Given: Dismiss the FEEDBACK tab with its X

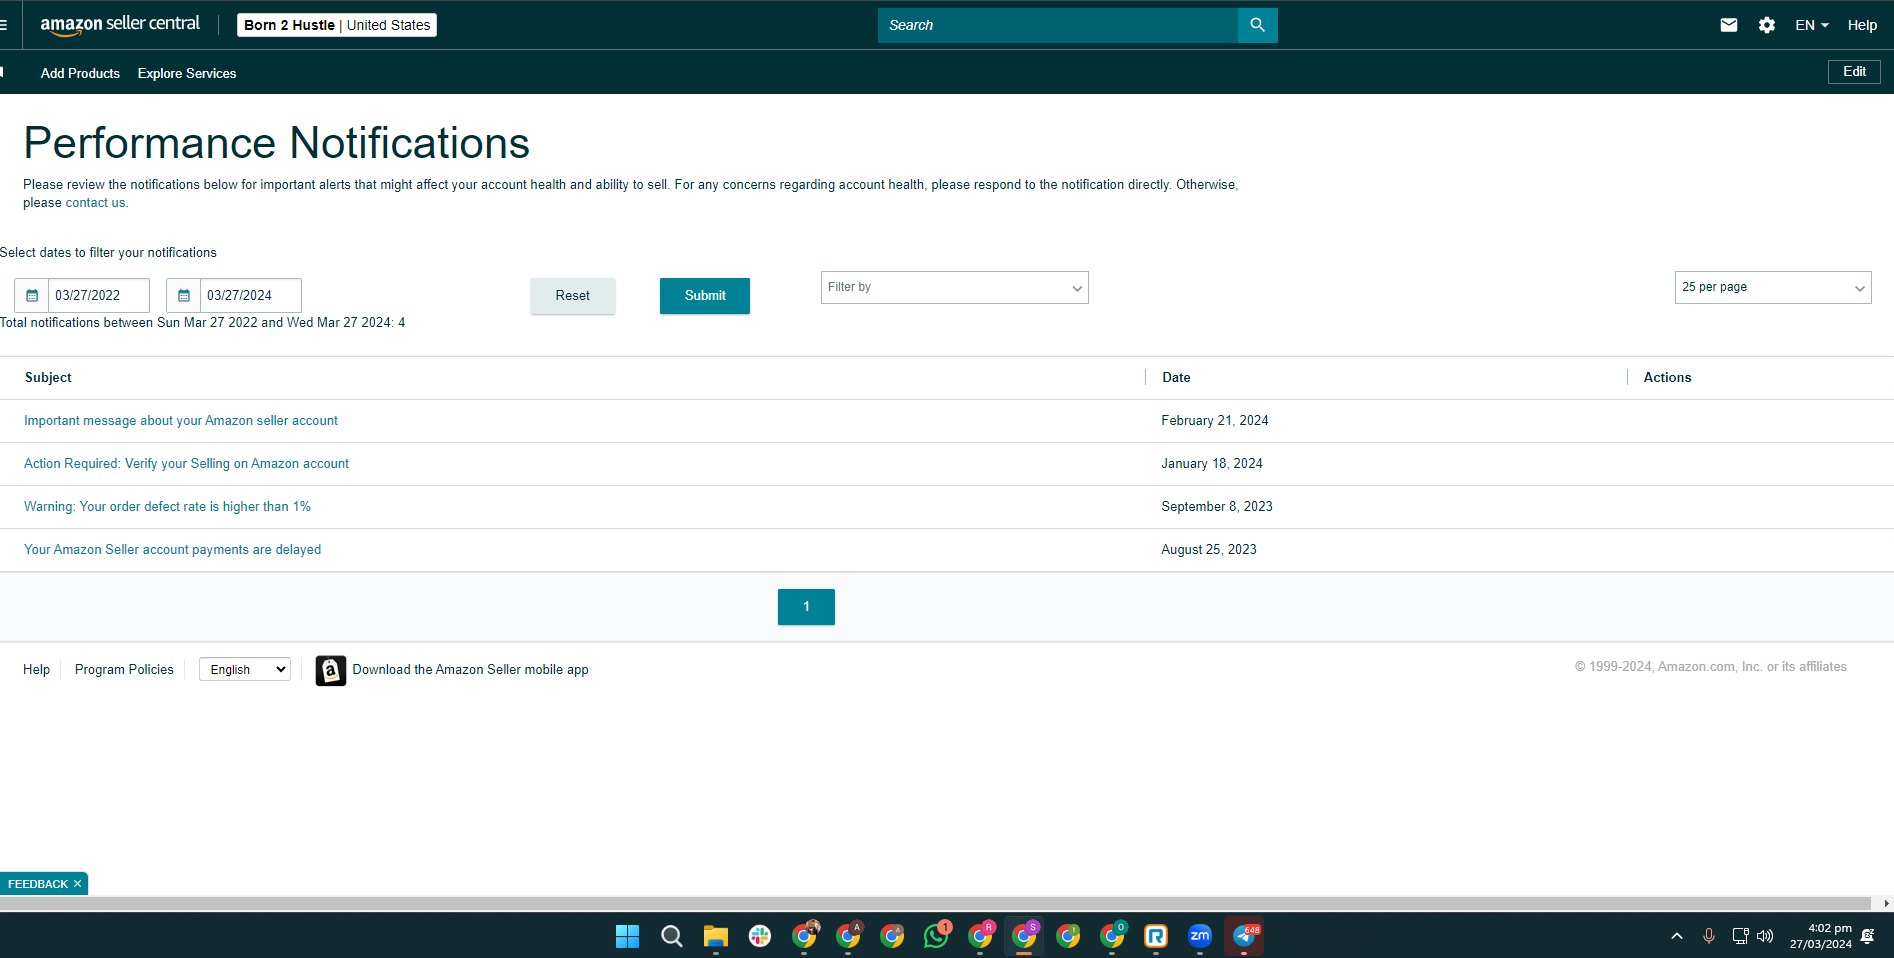Looking at the screenshot, I should (x=78, y=884).
